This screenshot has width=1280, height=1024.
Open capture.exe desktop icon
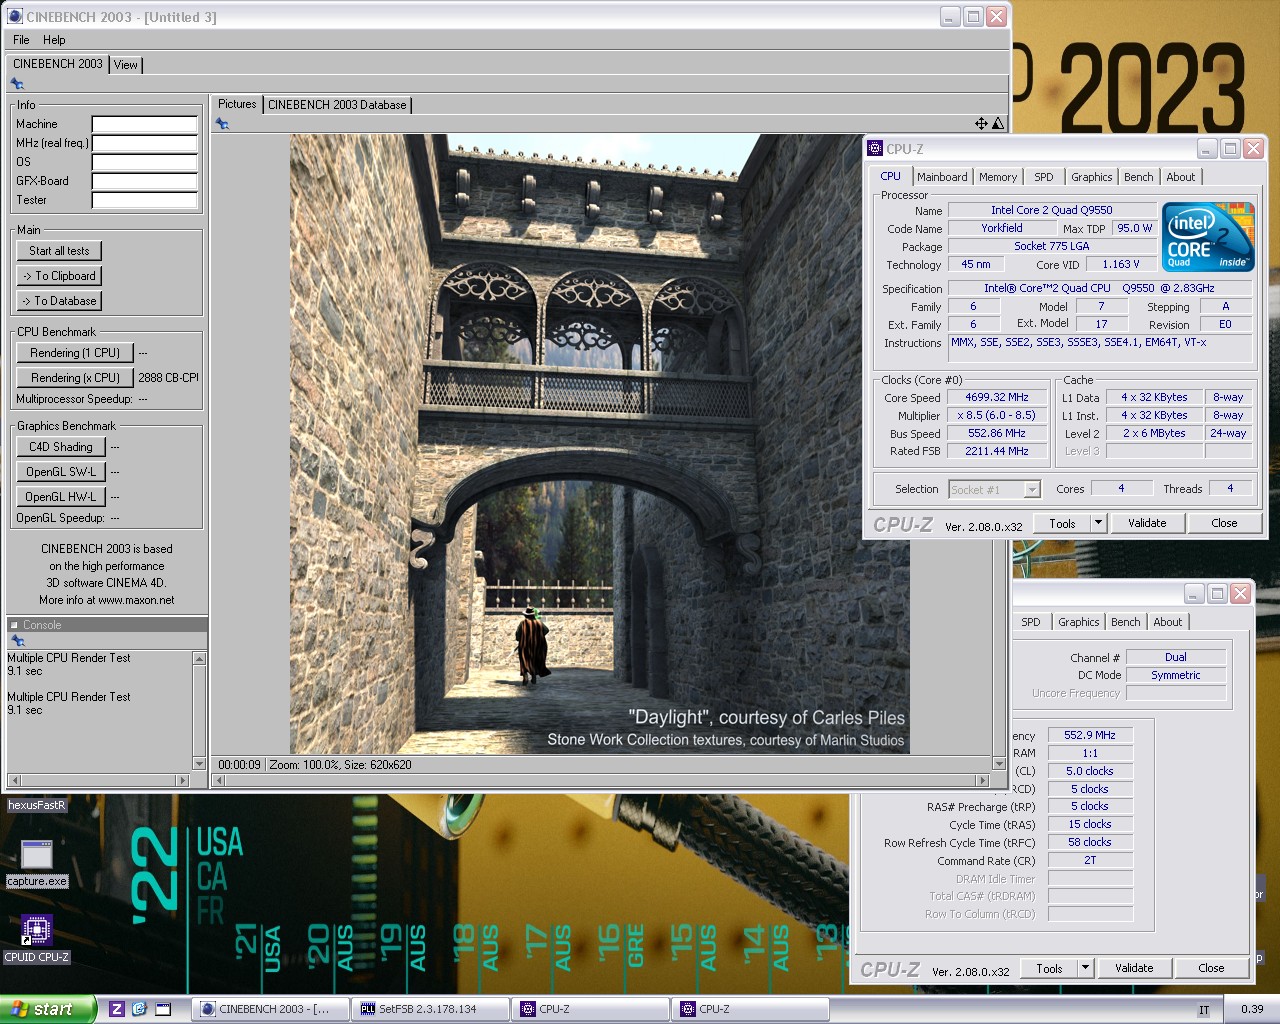(37, 864)
